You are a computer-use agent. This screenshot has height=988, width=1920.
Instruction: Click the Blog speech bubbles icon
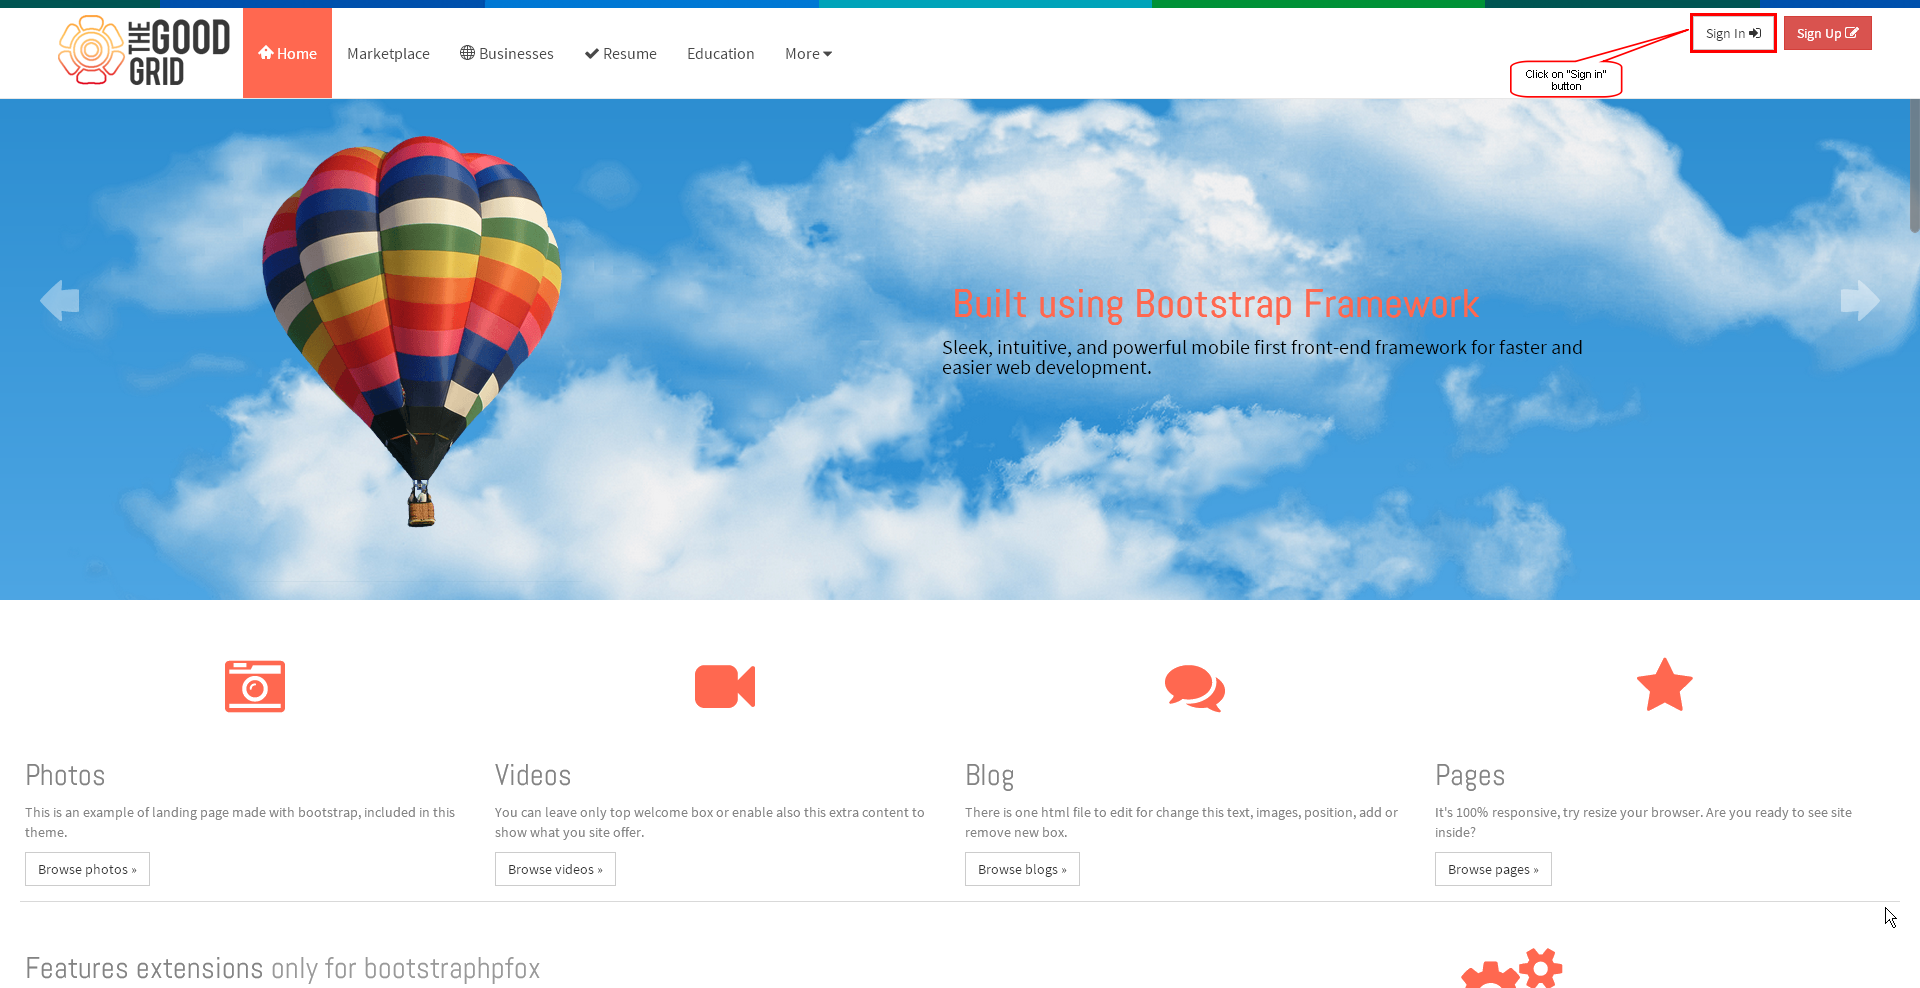tap(1195, 688)
